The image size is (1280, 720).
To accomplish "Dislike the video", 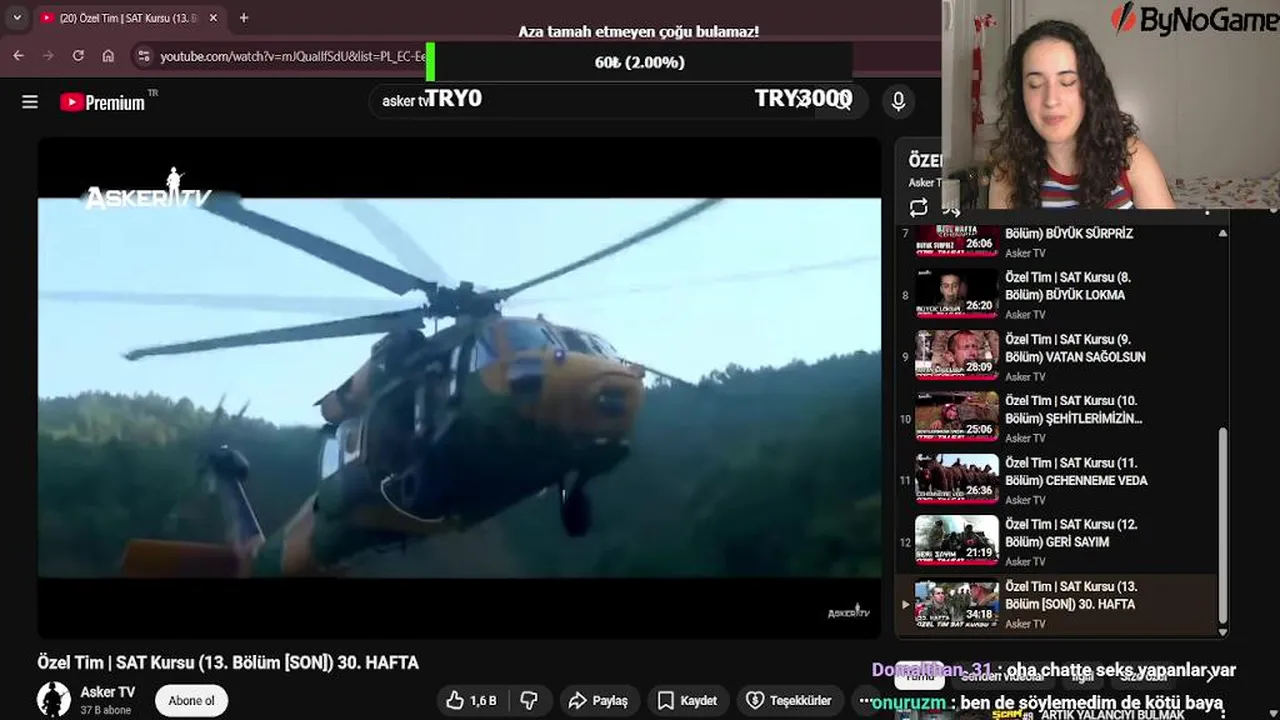I will 530,700.
